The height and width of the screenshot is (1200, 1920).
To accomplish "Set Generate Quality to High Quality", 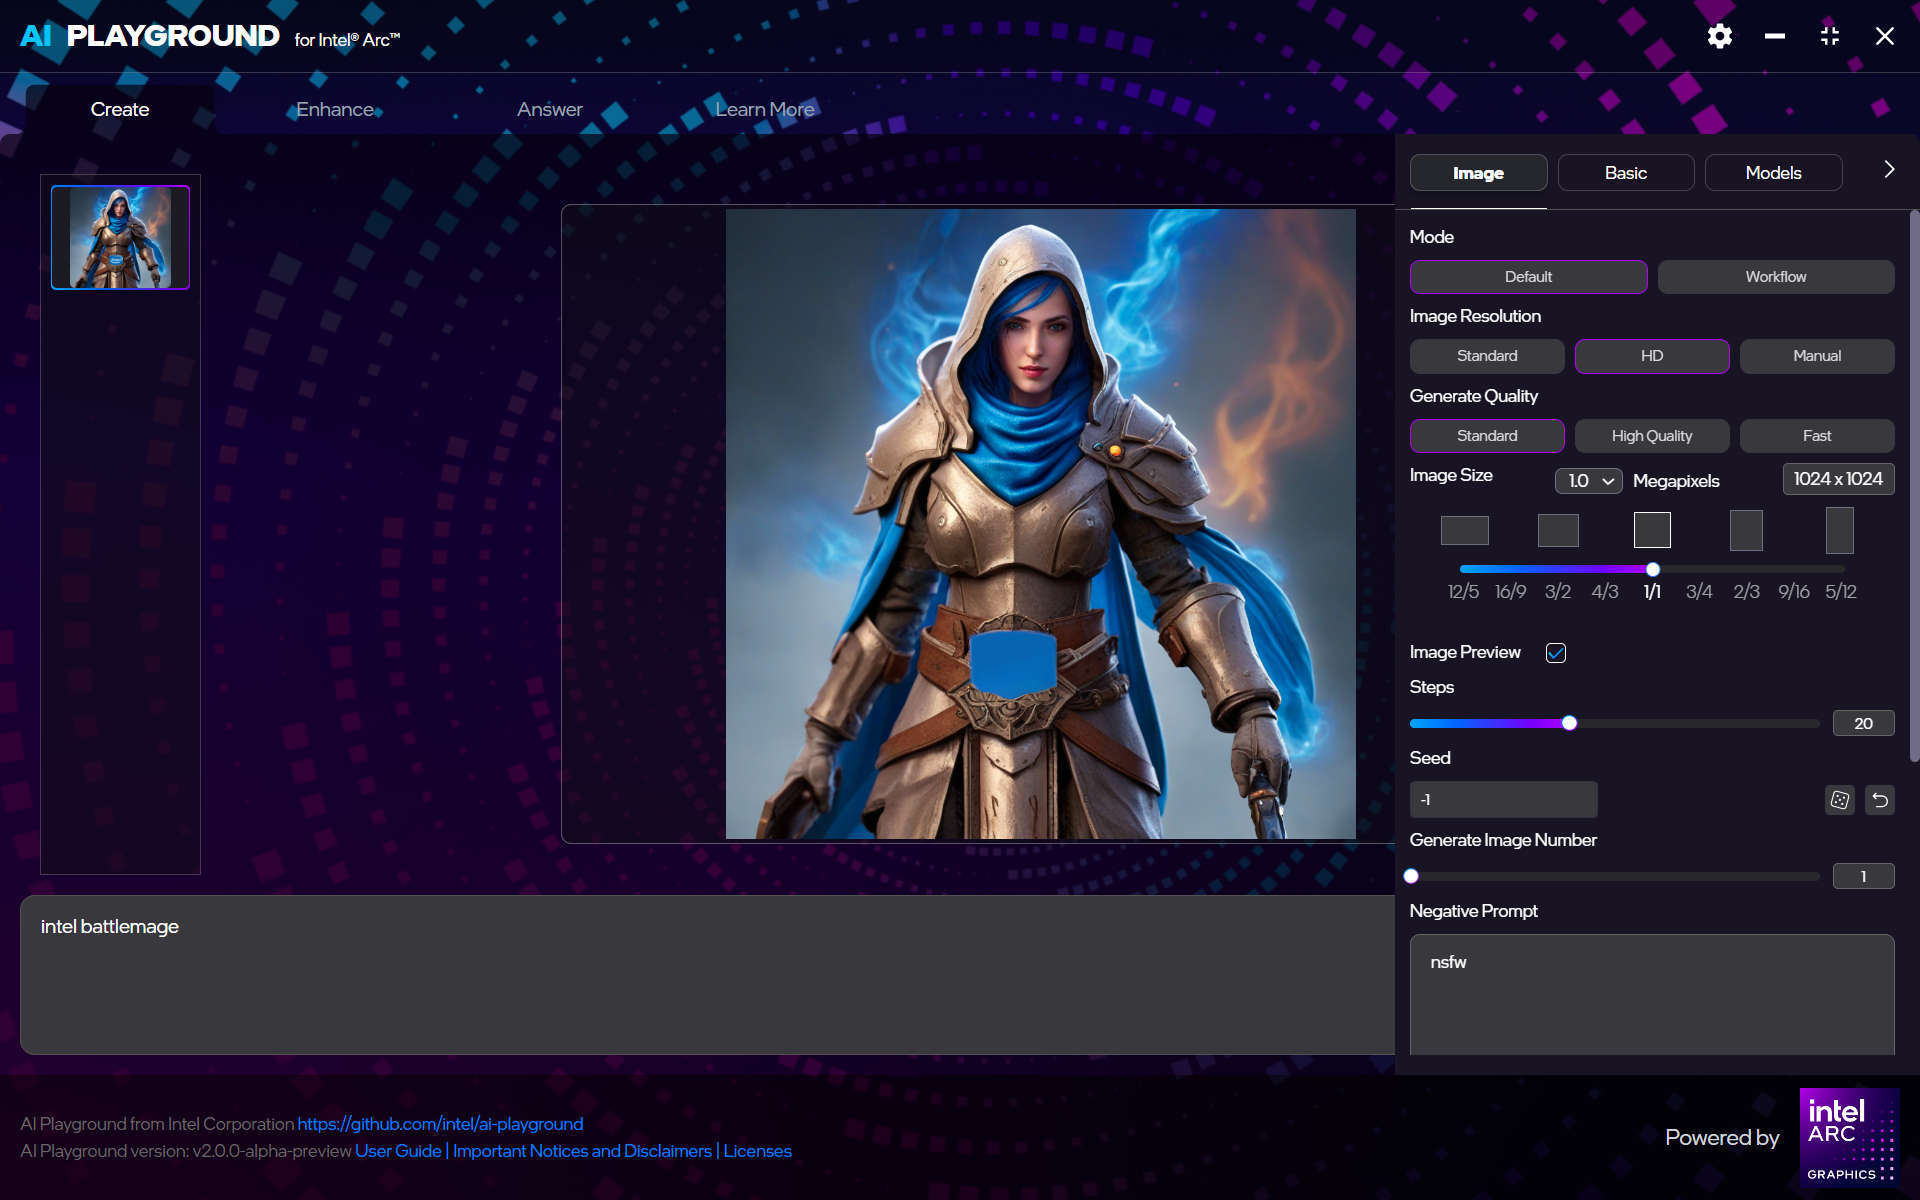I will pos(1651,435).
